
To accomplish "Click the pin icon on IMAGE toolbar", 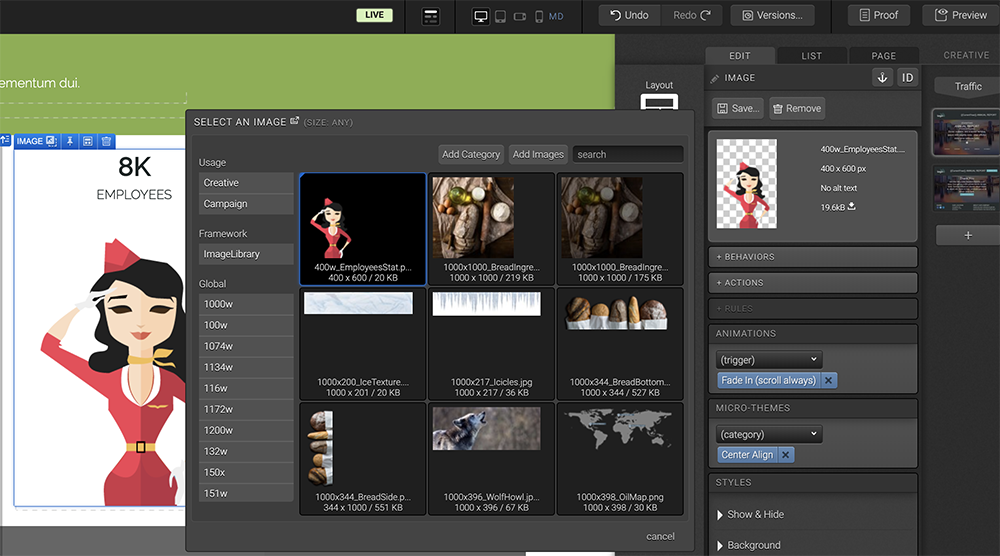I will click(x=70, y=141).
